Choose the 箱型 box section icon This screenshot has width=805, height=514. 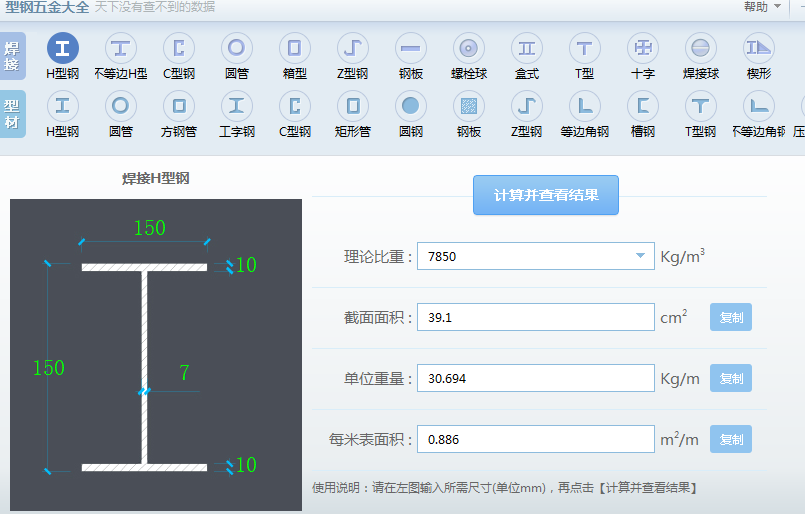[x=295, y=48]
